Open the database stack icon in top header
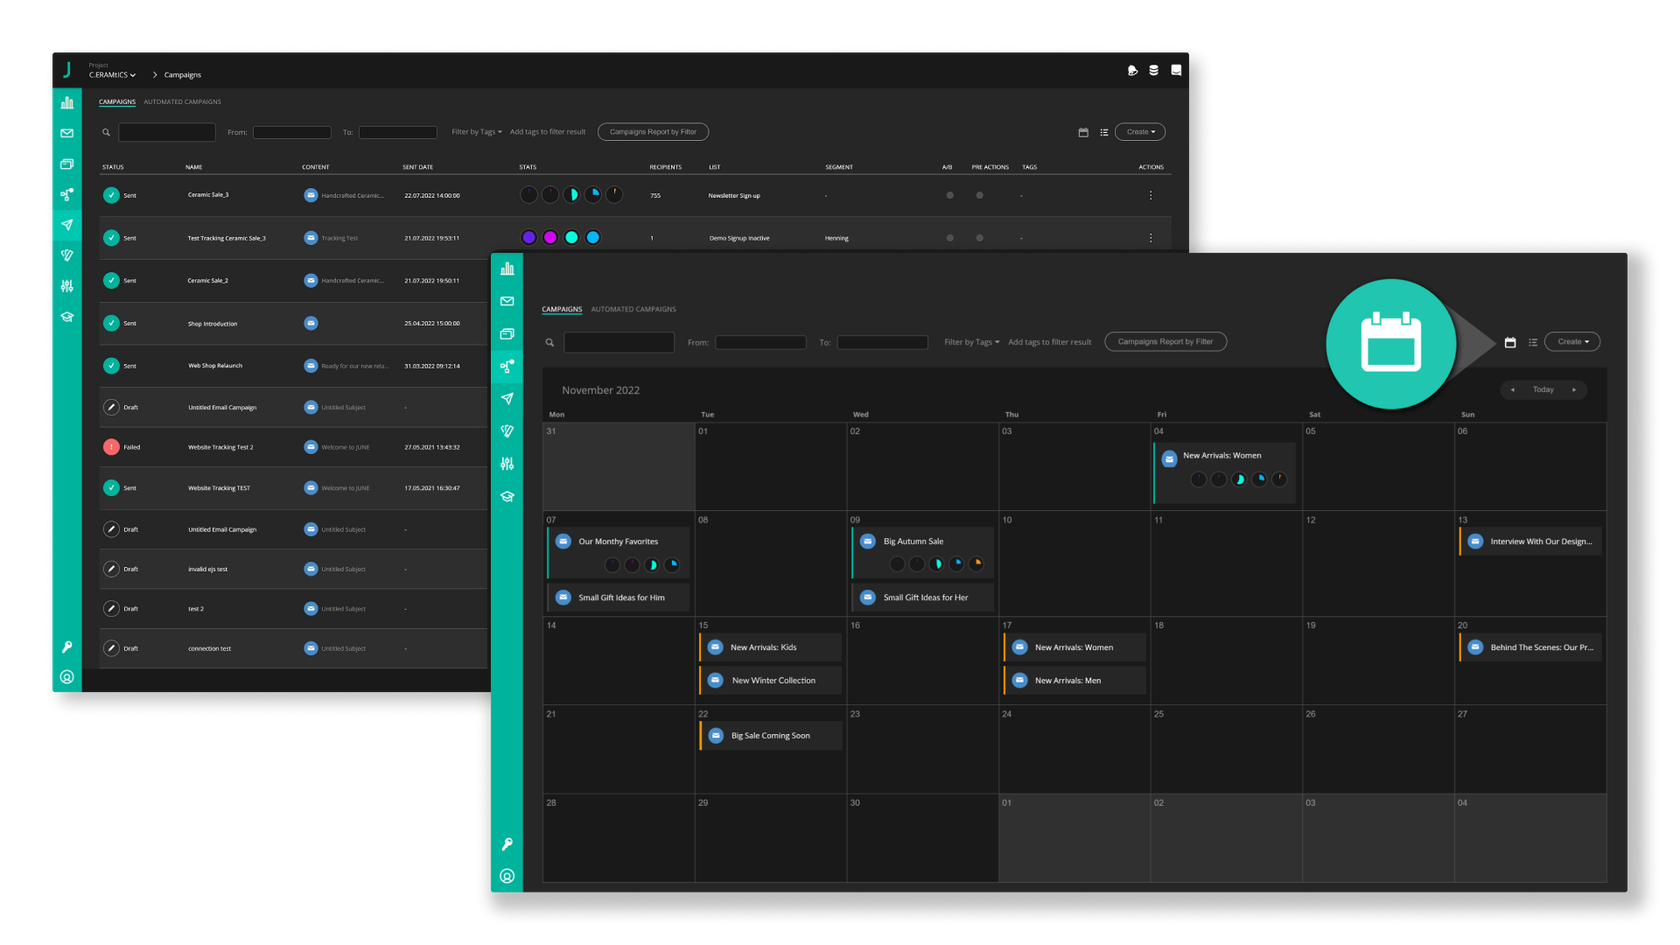1680x945 pixels. 1154,70
